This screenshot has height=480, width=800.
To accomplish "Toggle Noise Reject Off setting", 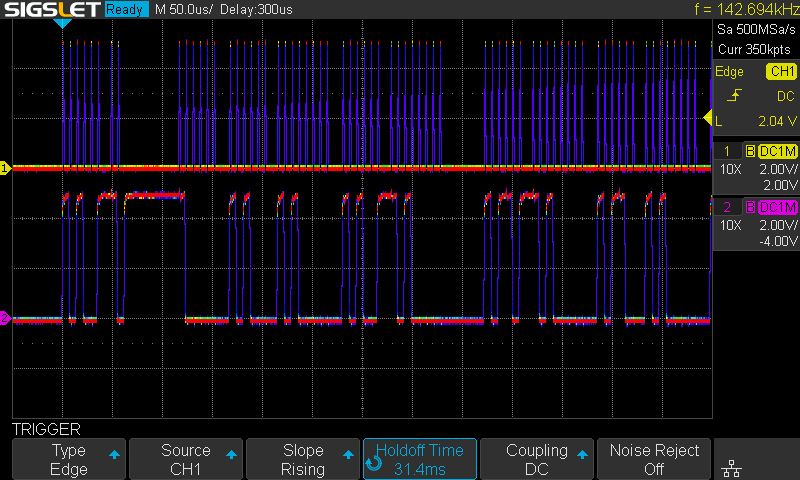I will coord(654,459).
